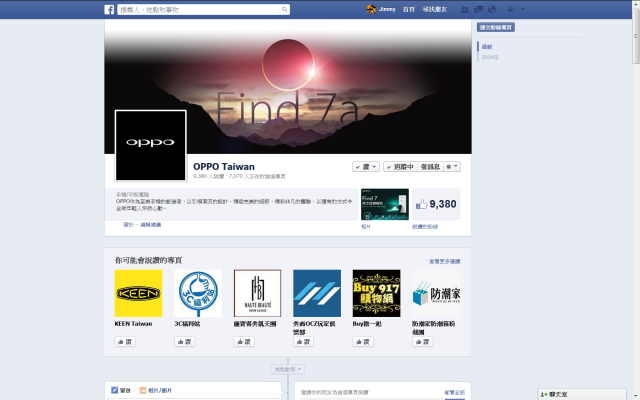Open the 3C福利站 page logo

[x=198, y=293]
